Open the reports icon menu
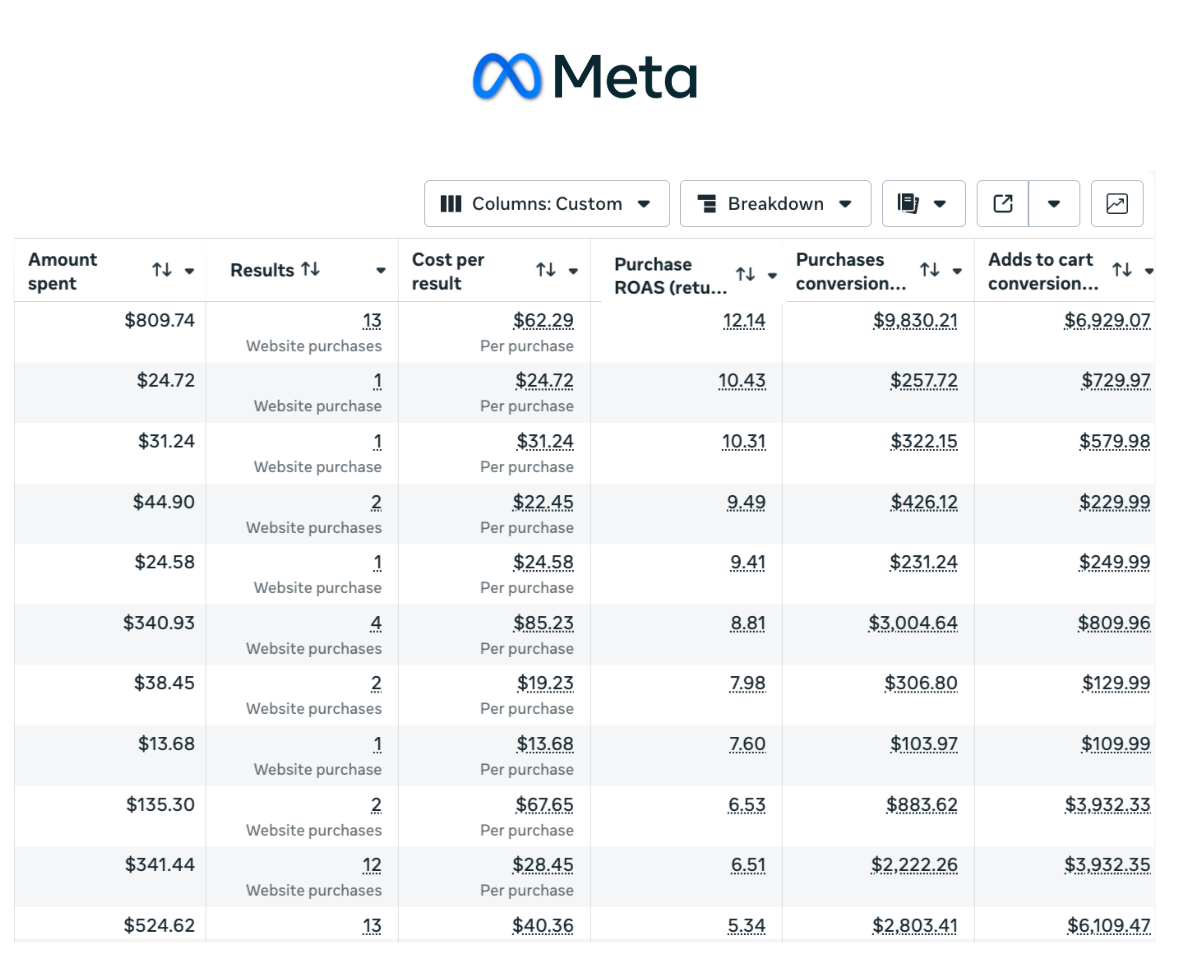This screenshot has height=956, width=1178. pos(923,204)
